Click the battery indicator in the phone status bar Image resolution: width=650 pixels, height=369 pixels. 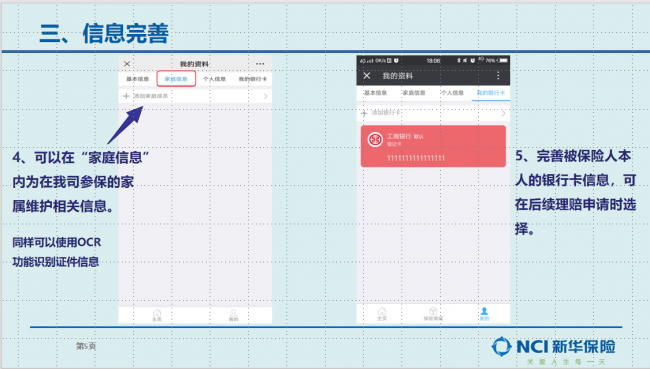coord(503,61)
